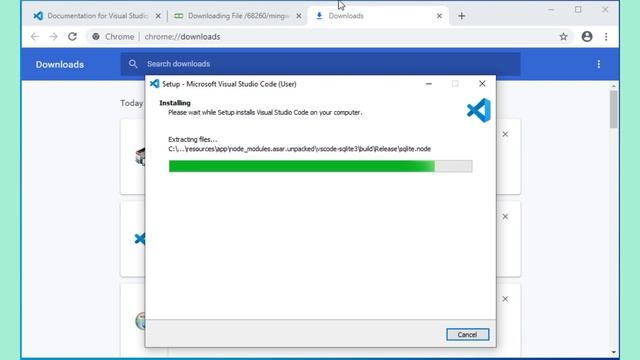
Task: Minimize the Chrome window
Action: tap(551, 9)
